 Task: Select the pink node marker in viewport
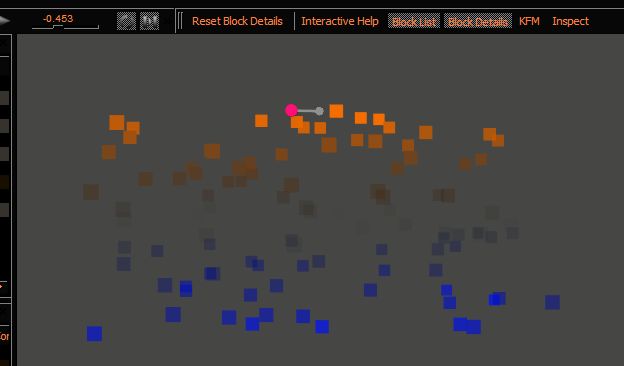[291, 110]
